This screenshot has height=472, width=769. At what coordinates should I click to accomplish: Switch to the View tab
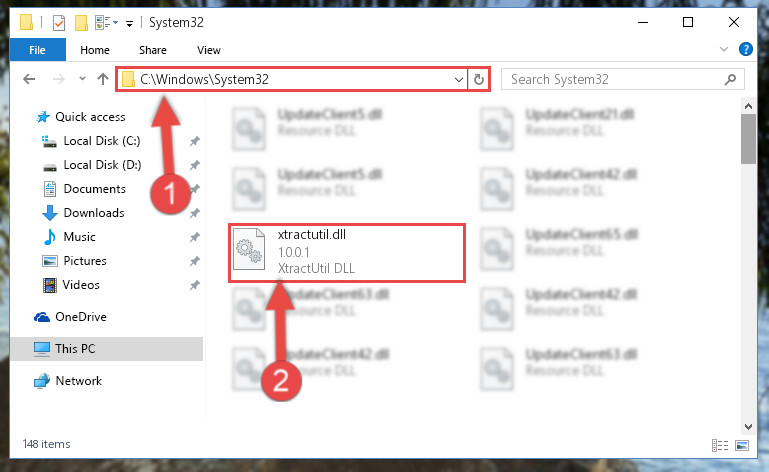click(x=209, y=50)
